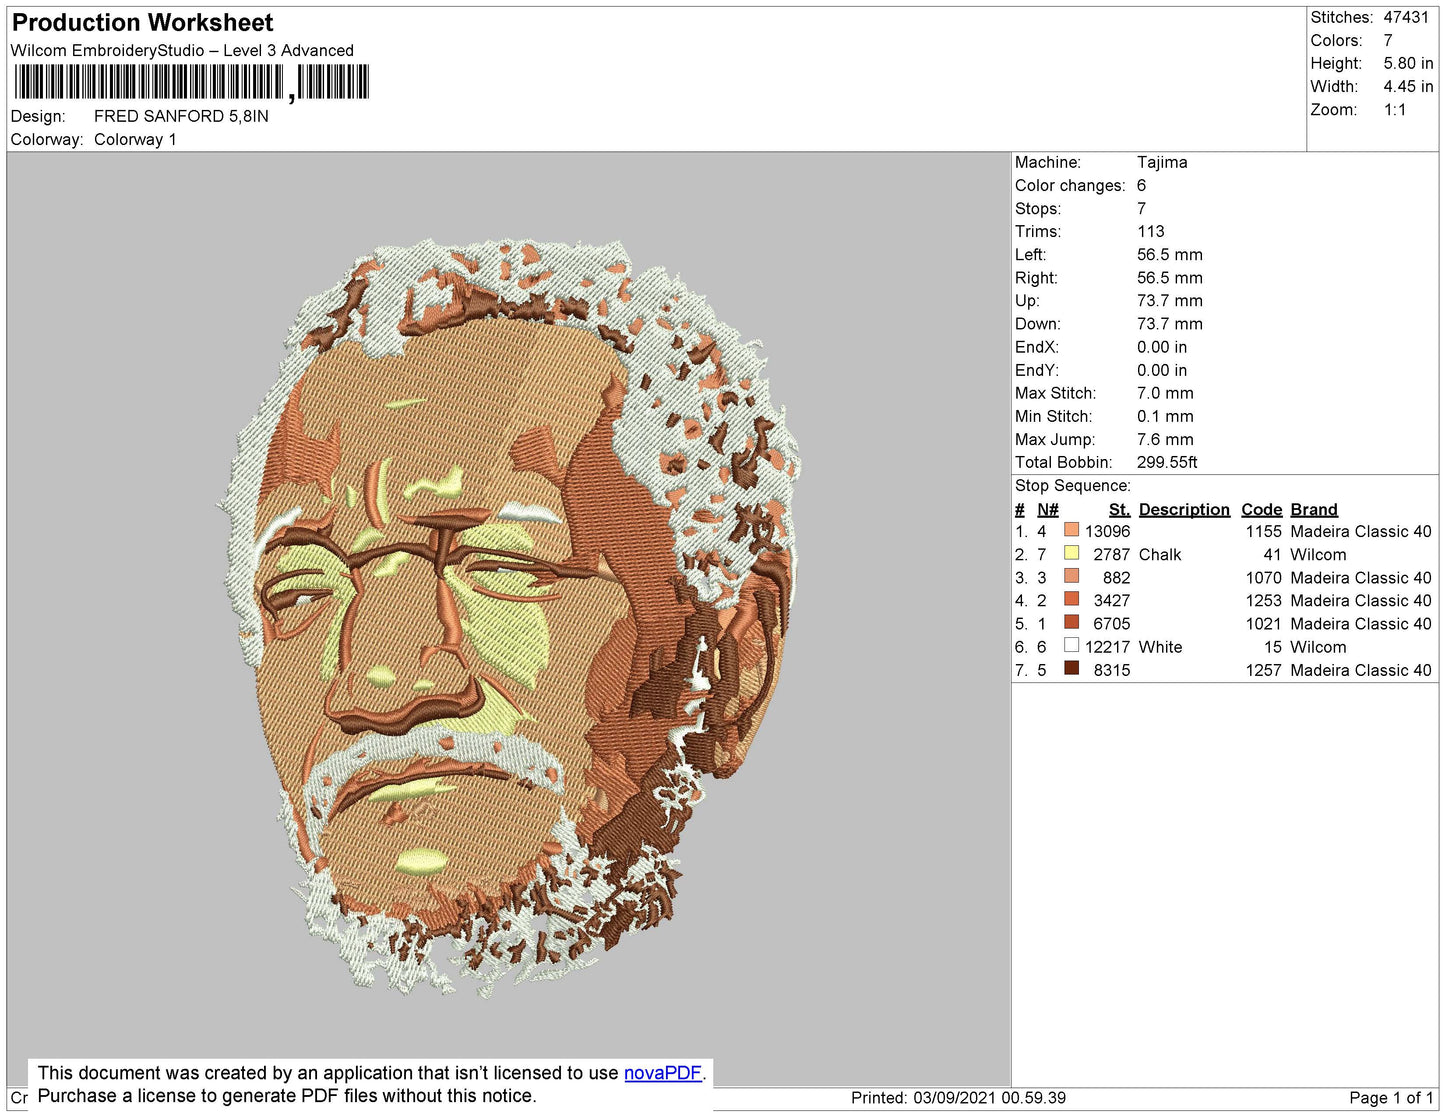
Task: Click stitch count 3427 in row 4
Action: click(x=1112, y=600)
